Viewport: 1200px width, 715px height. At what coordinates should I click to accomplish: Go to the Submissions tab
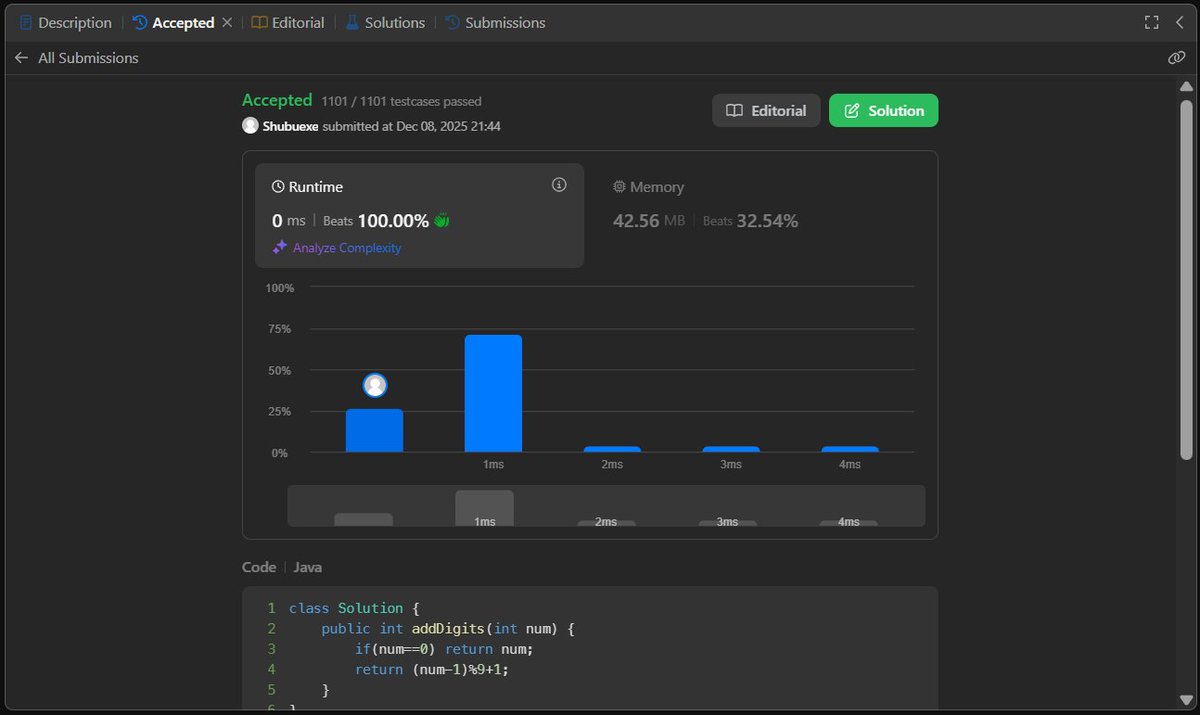click(x=495, y=22)
